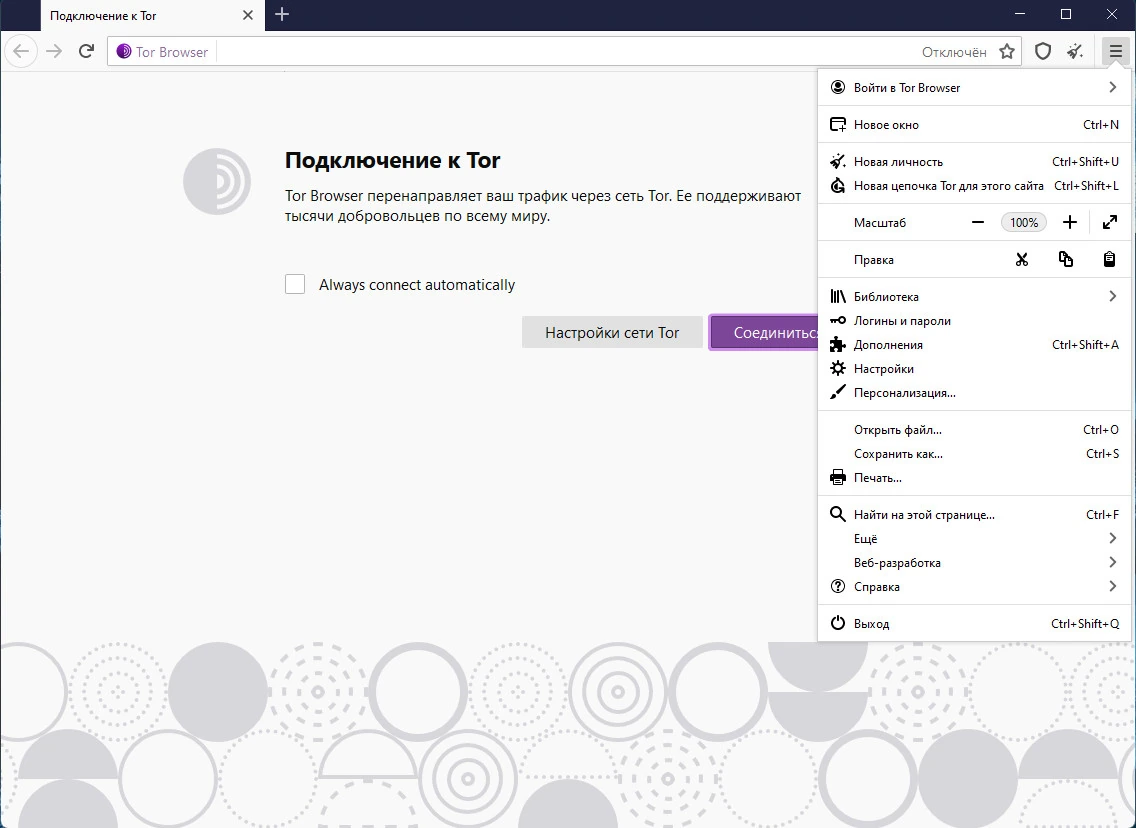This screenshot has height=828, width=1136.
Task: Paste with the clipboard icon
Action: click(x=1109, y=259)
